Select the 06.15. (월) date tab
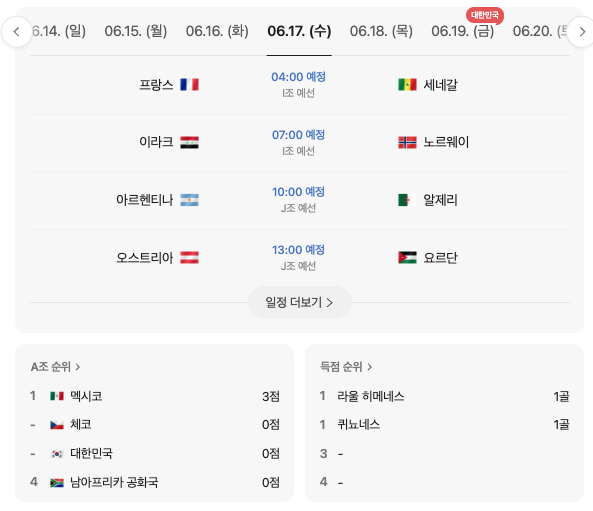The height and width of the screenshot is (511, 593). click(136, 31)
